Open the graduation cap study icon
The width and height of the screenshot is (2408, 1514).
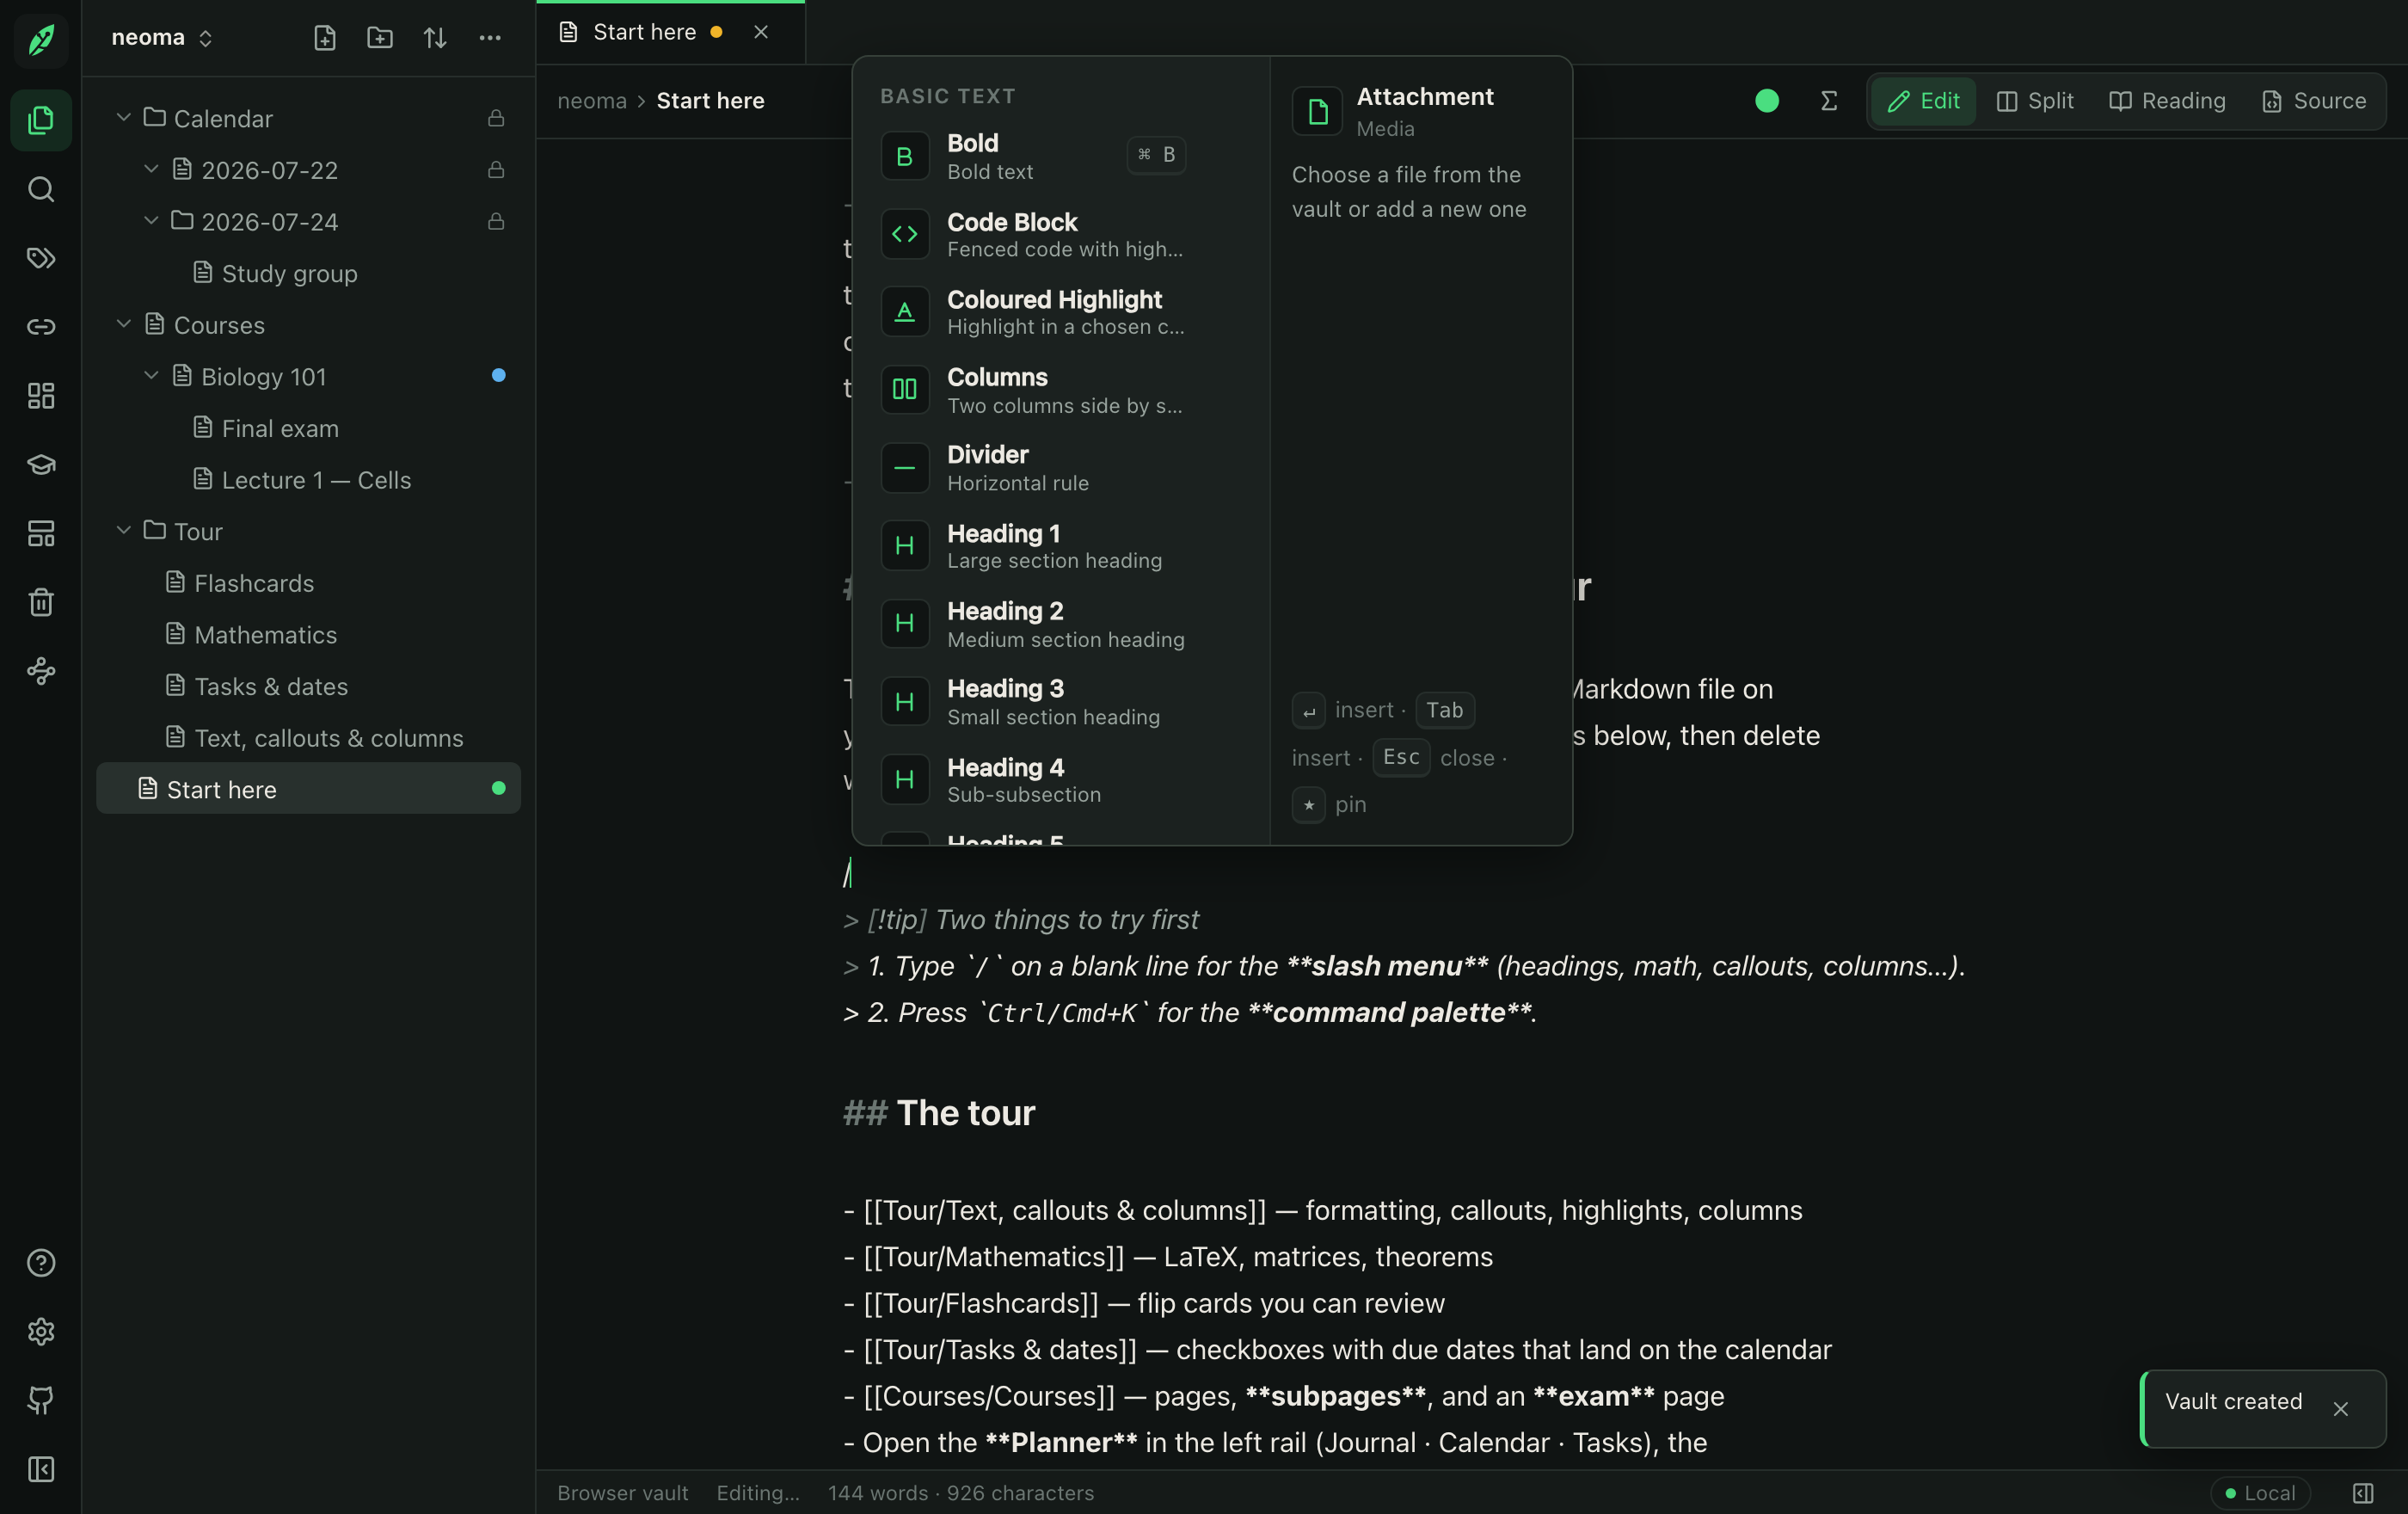pyautogui.click(x=41, y=465)
